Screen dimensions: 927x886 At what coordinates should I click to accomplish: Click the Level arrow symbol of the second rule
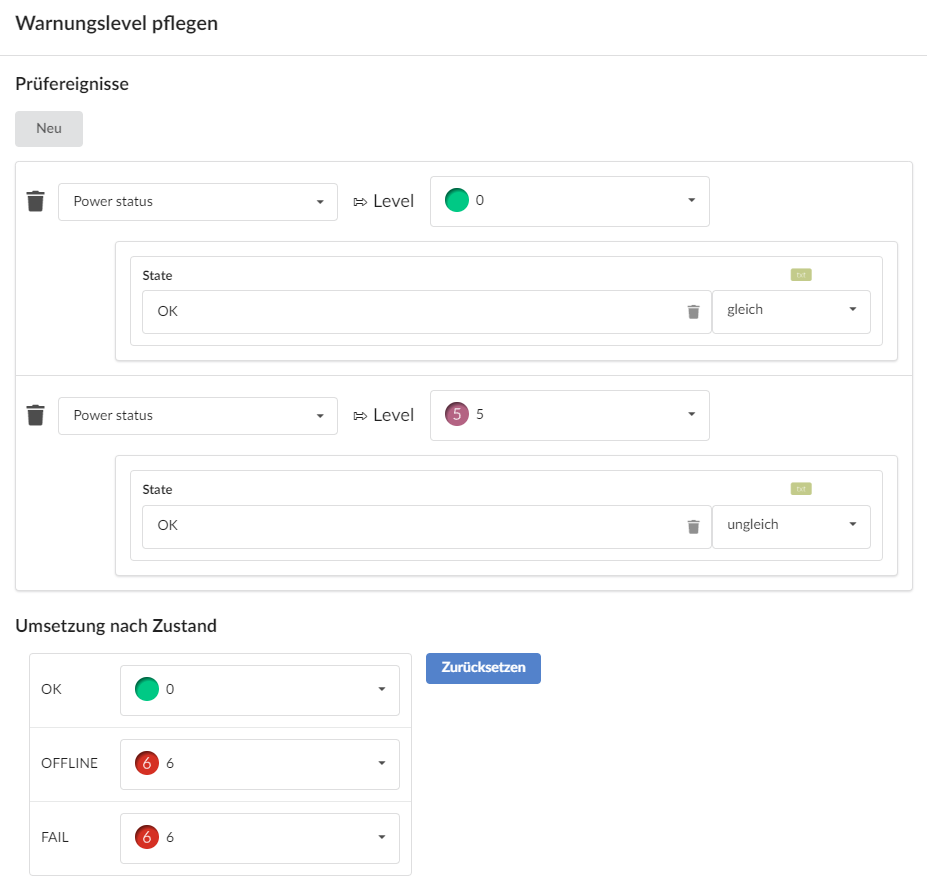360,414
